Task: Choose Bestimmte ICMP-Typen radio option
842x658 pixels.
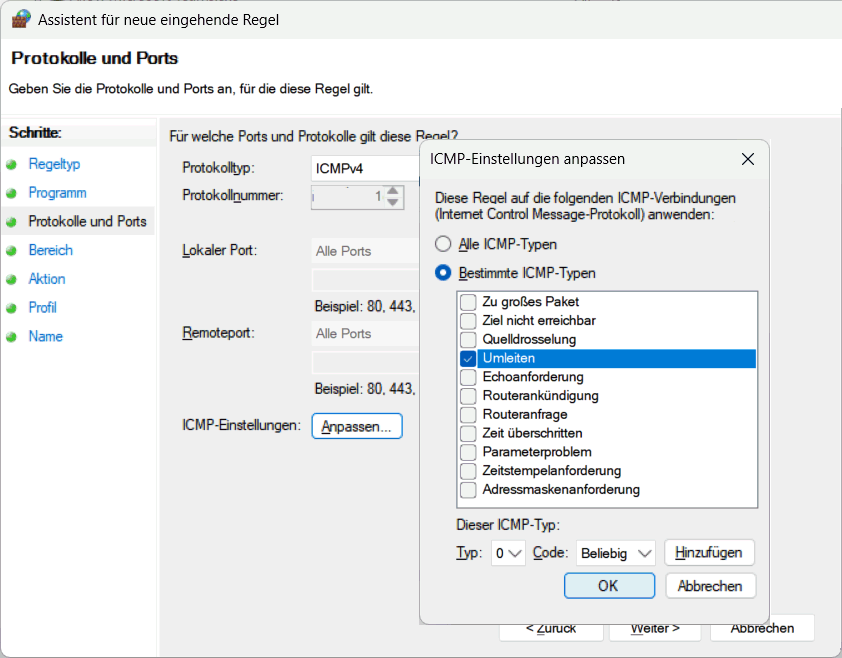Action: pyautogui.click(x=442, y=273)
